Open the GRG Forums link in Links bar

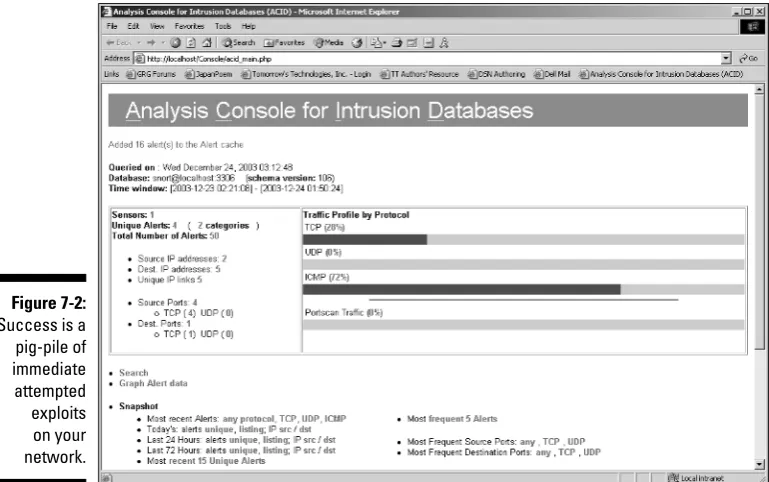[151, 74]
